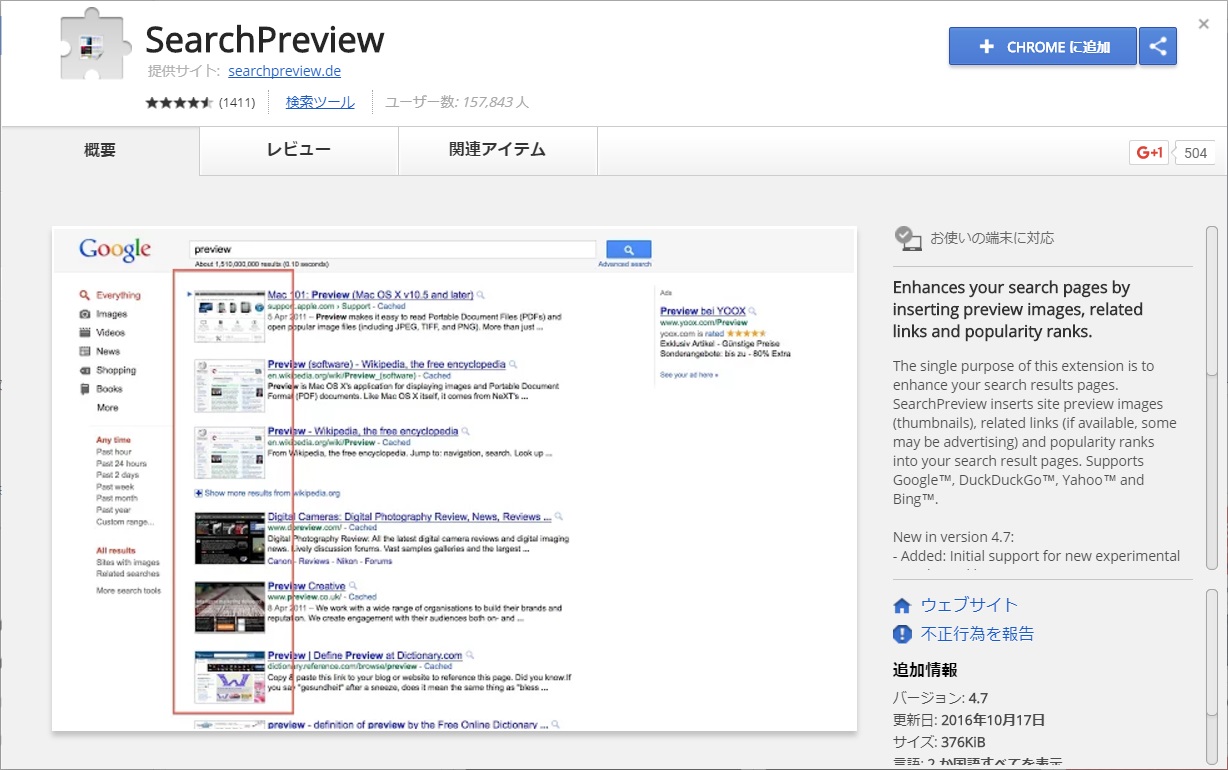Install the extension via CHROME に追加
Screen dimensions: 1228x770
pos(1043,45)
